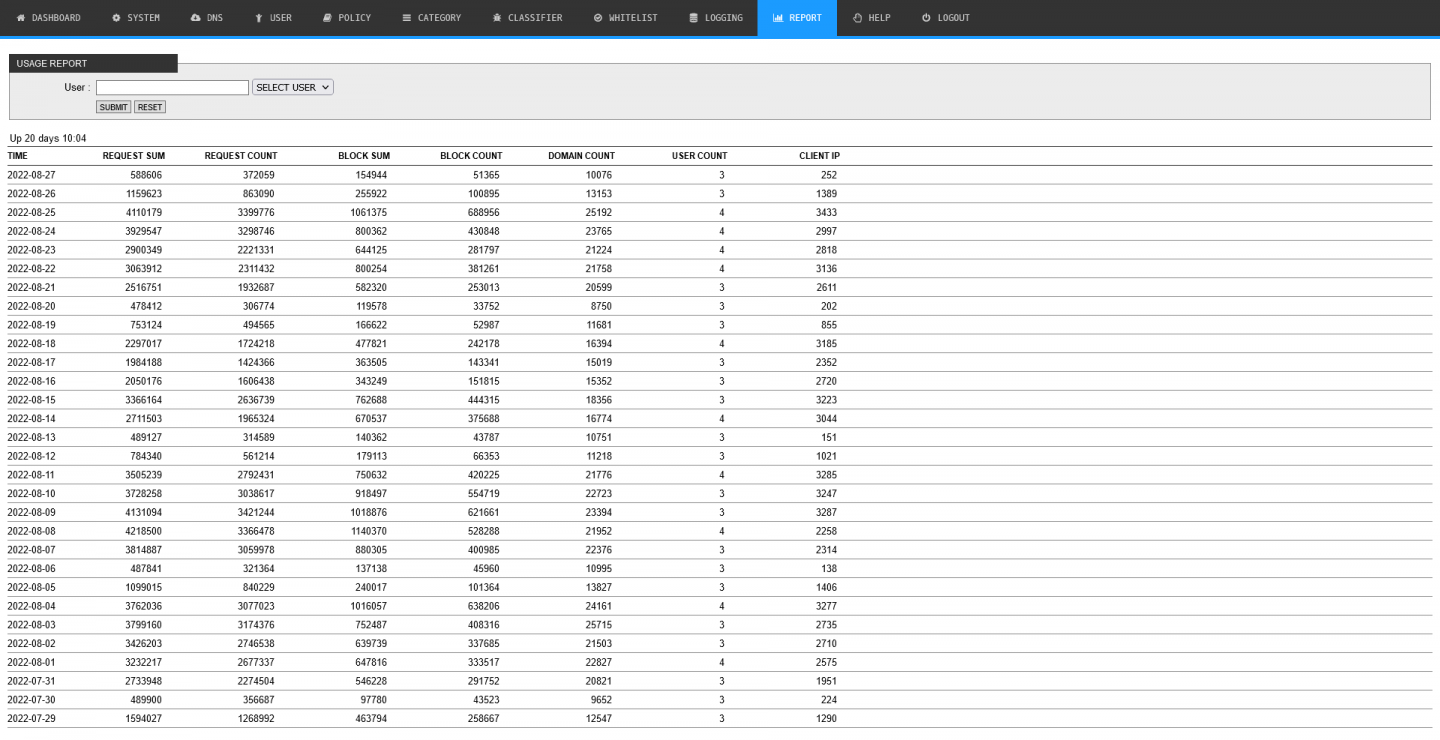This screenshot has width=1440, height=740.
Task: Click the DNS cloud icon
Action: 195,18
